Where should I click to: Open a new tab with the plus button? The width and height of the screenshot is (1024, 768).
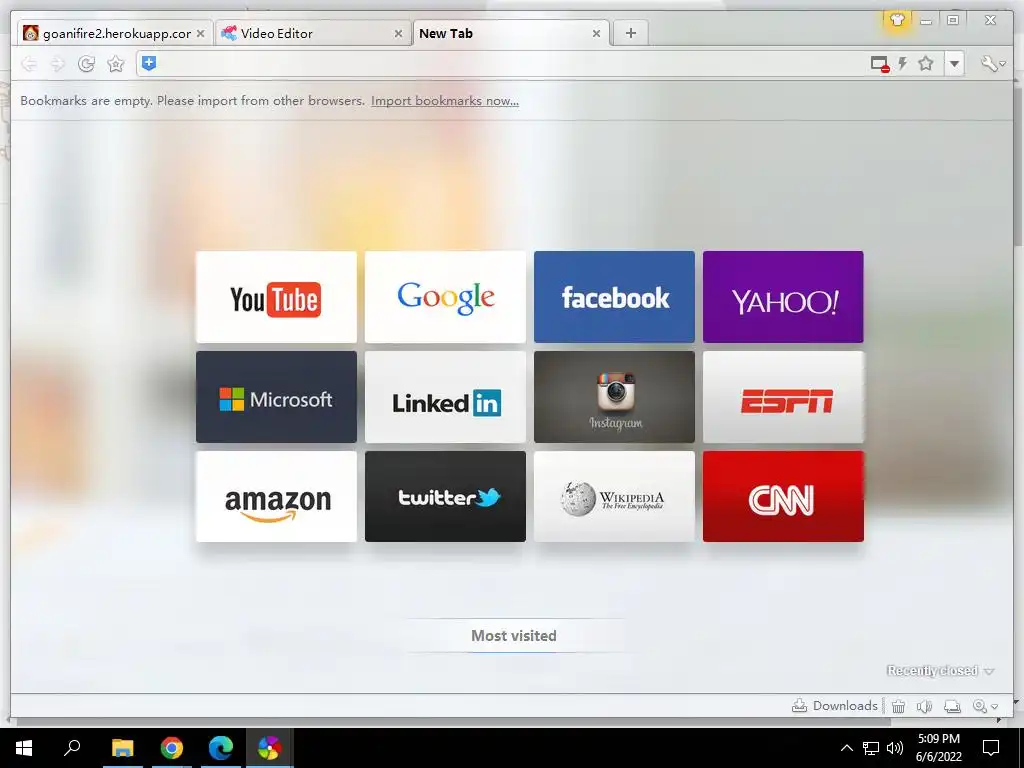click(x=631, y=33)
